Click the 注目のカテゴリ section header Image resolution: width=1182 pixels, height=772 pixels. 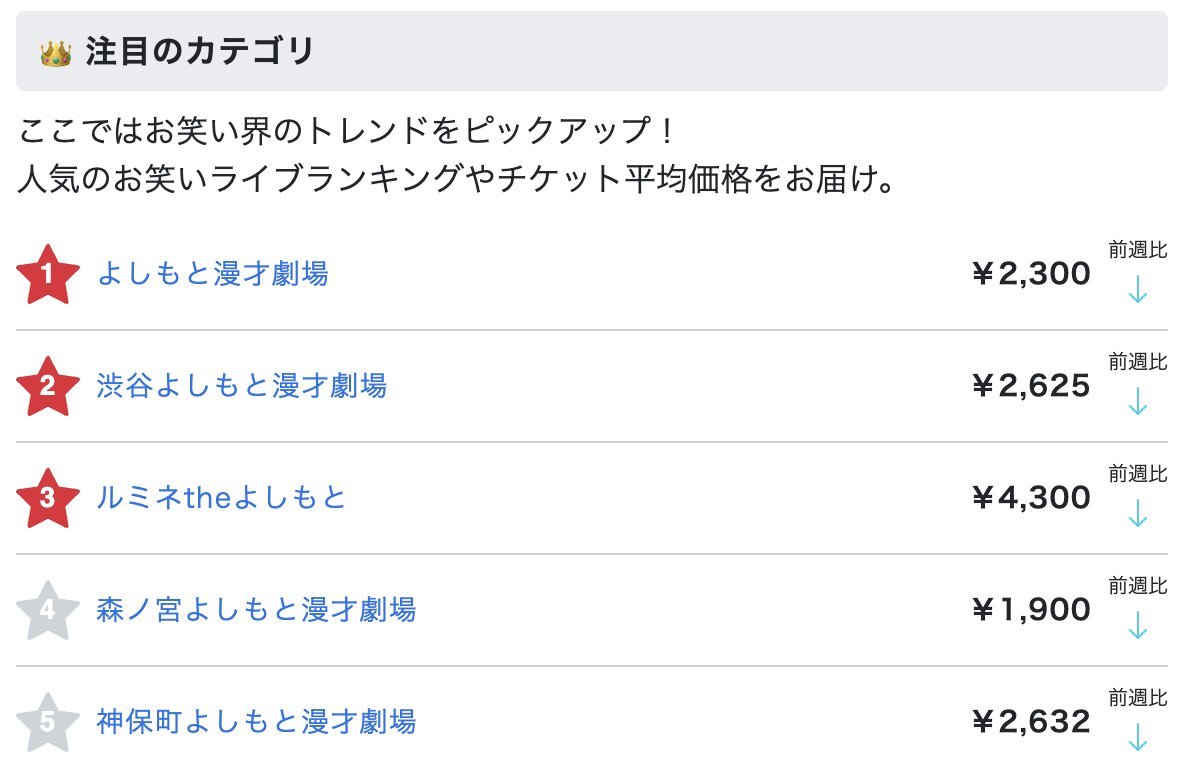592,51
